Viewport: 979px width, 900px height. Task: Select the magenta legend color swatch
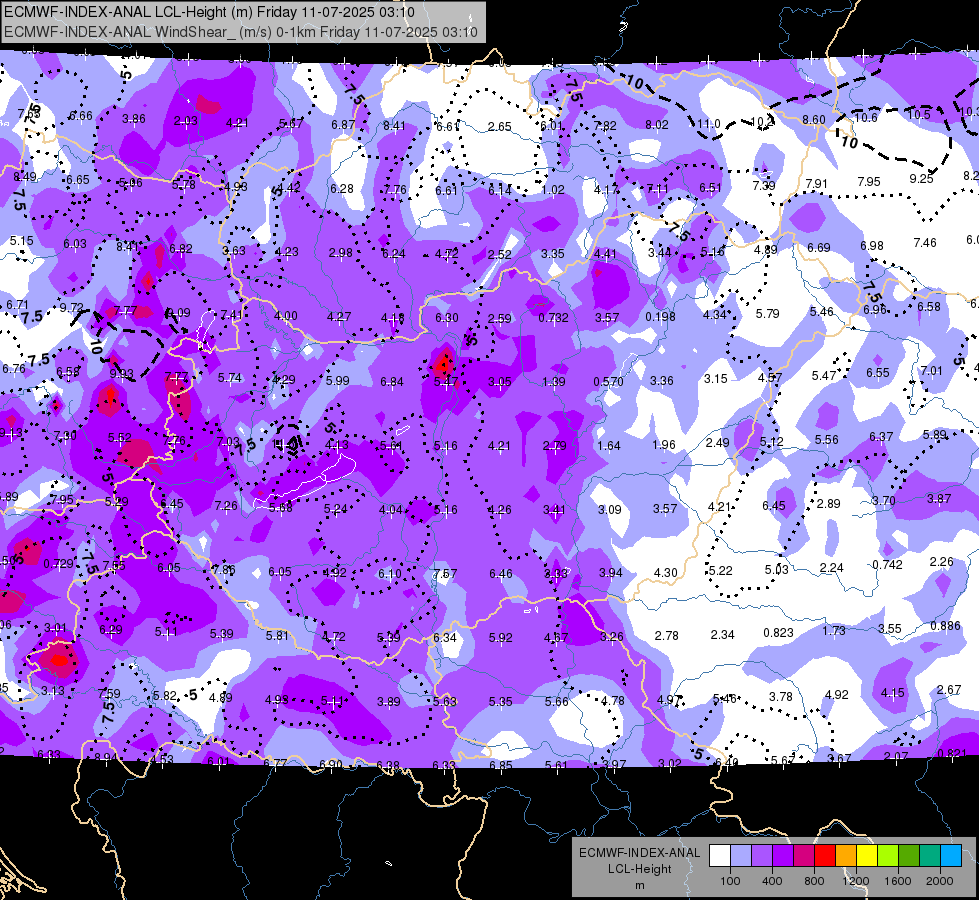(x=804, y=855)
